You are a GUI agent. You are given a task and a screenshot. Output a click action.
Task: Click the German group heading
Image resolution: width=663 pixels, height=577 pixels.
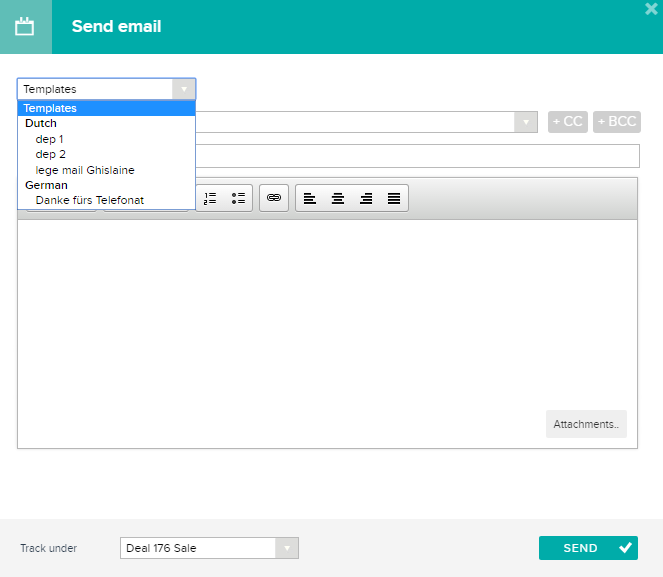46,185
